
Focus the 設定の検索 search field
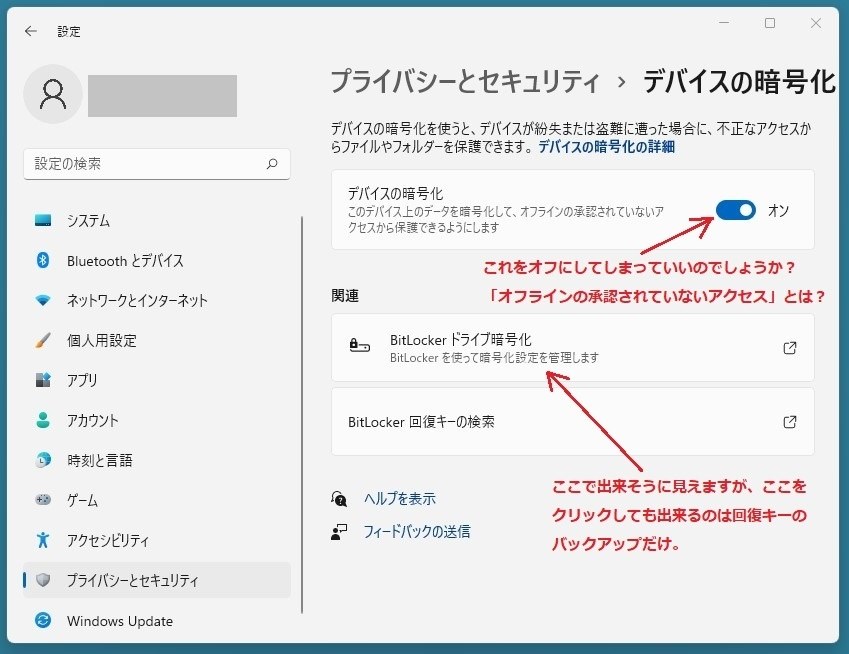pos(157,164)
